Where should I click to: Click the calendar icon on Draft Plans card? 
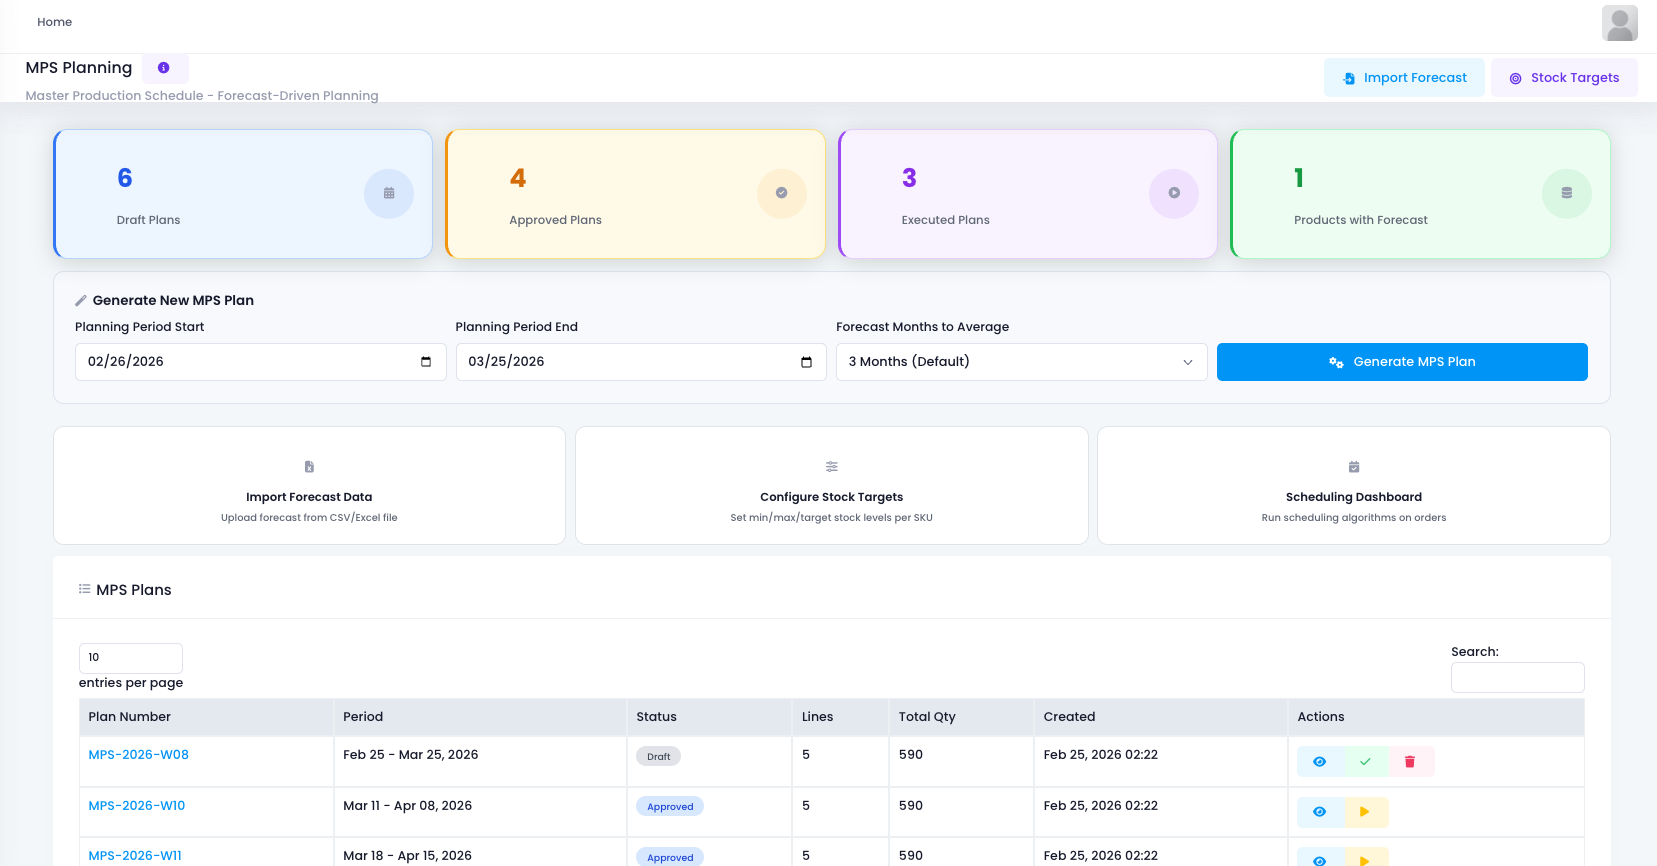point(389,193)
